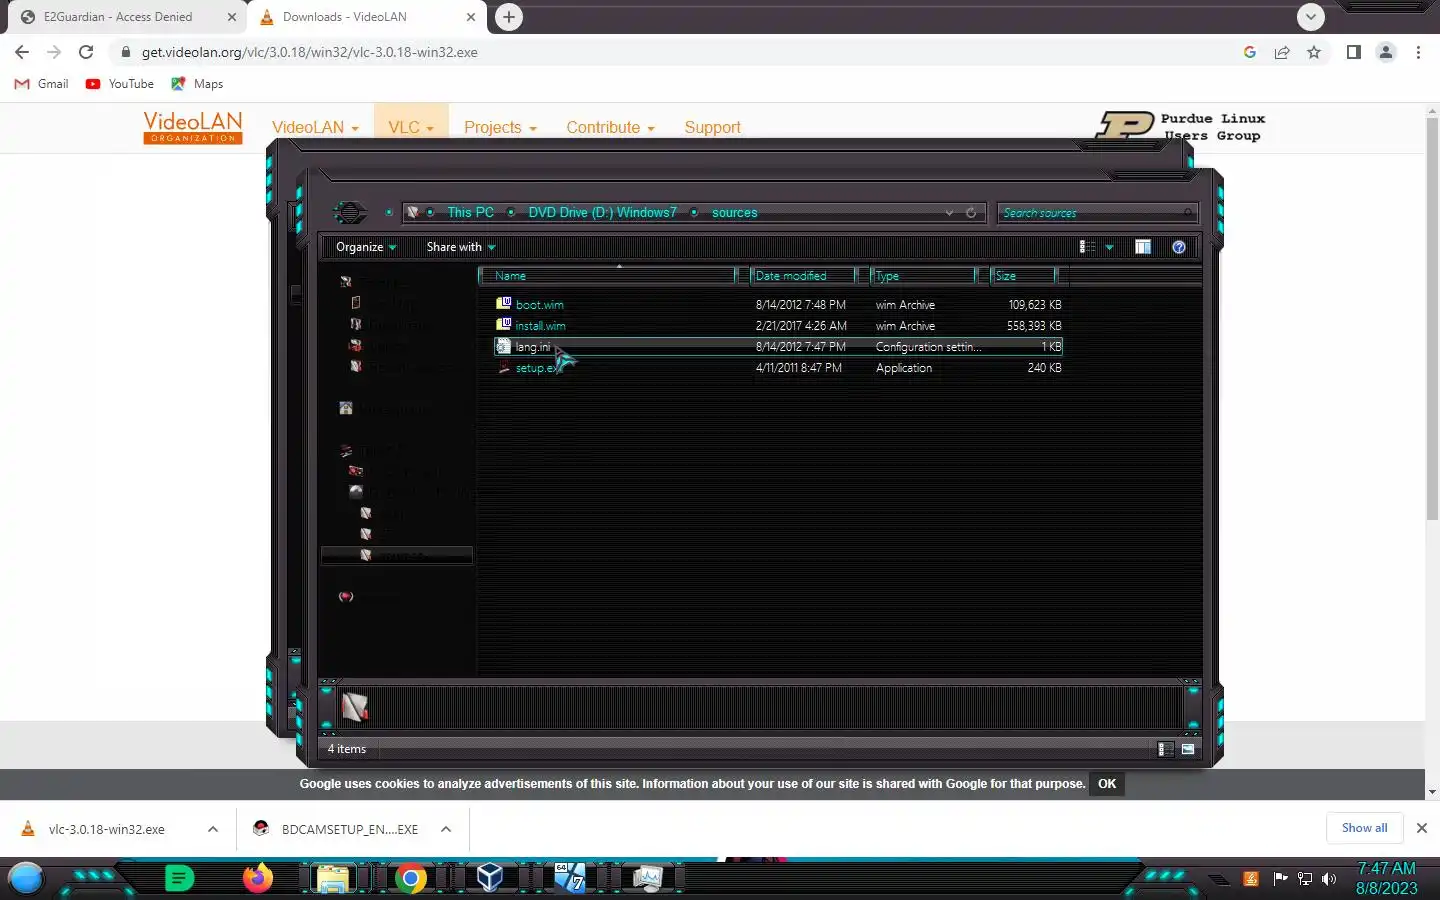The image size is (1440, 900).
Task: Open the Start orb button
Action: point(25,879)
